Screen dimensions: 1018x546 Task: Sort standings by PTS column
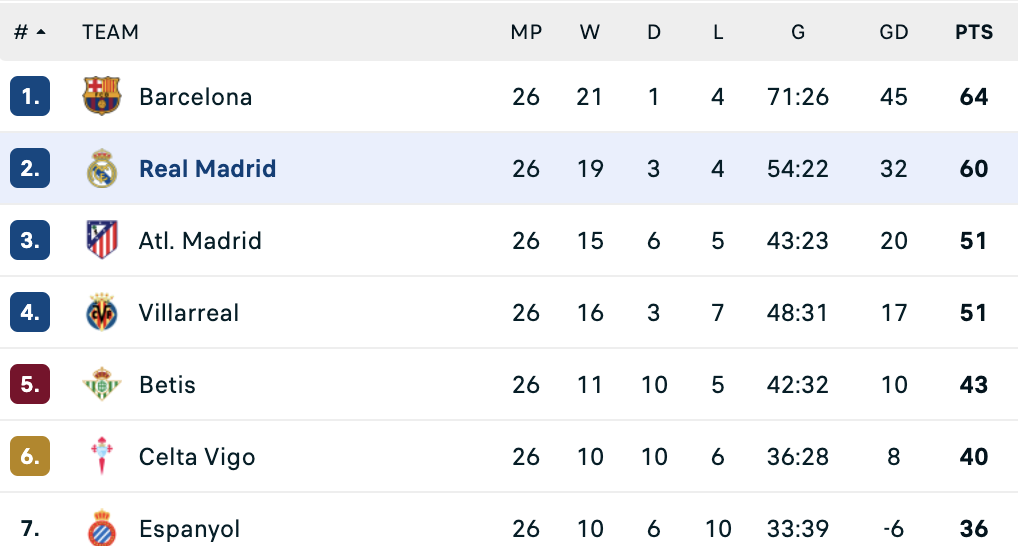(974, 32)
